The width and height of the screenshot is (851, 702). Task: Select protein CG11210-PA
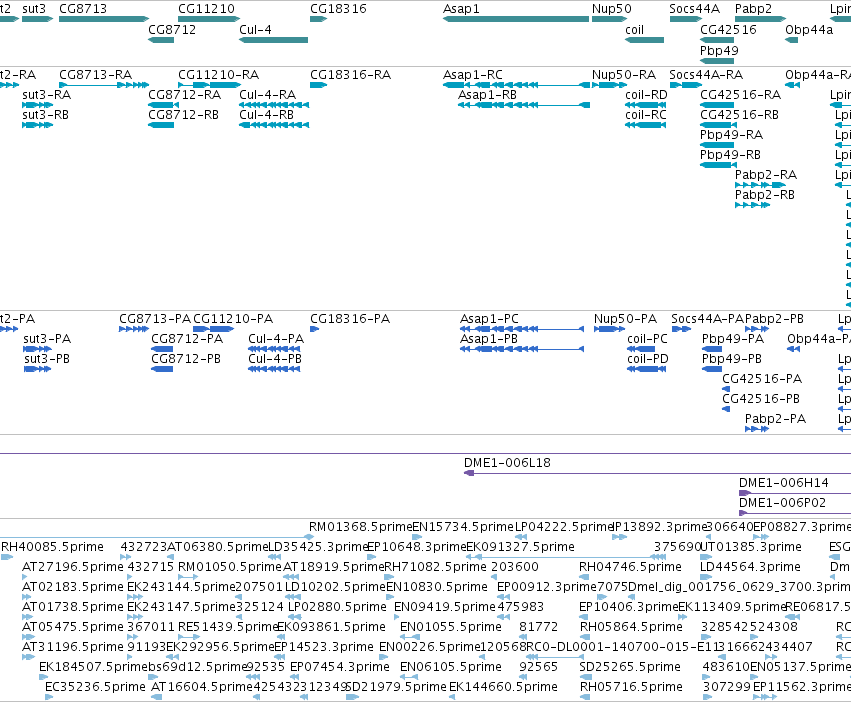tap(233, 319)
